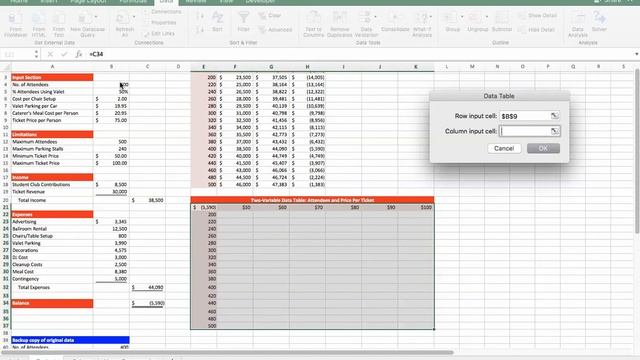Open the Data Analysis tool
The width and height of the screenshot is (640, 360).
[x=578, y=24]
